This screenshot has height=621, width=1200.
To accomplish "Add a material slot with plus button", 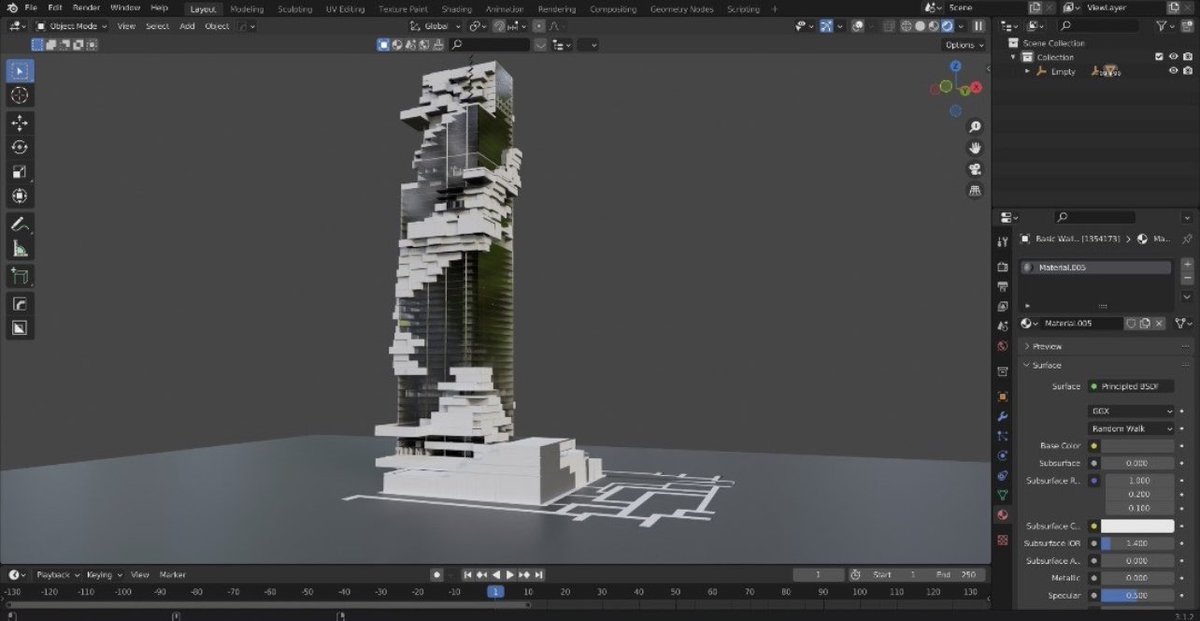I will pos(1187,265).
